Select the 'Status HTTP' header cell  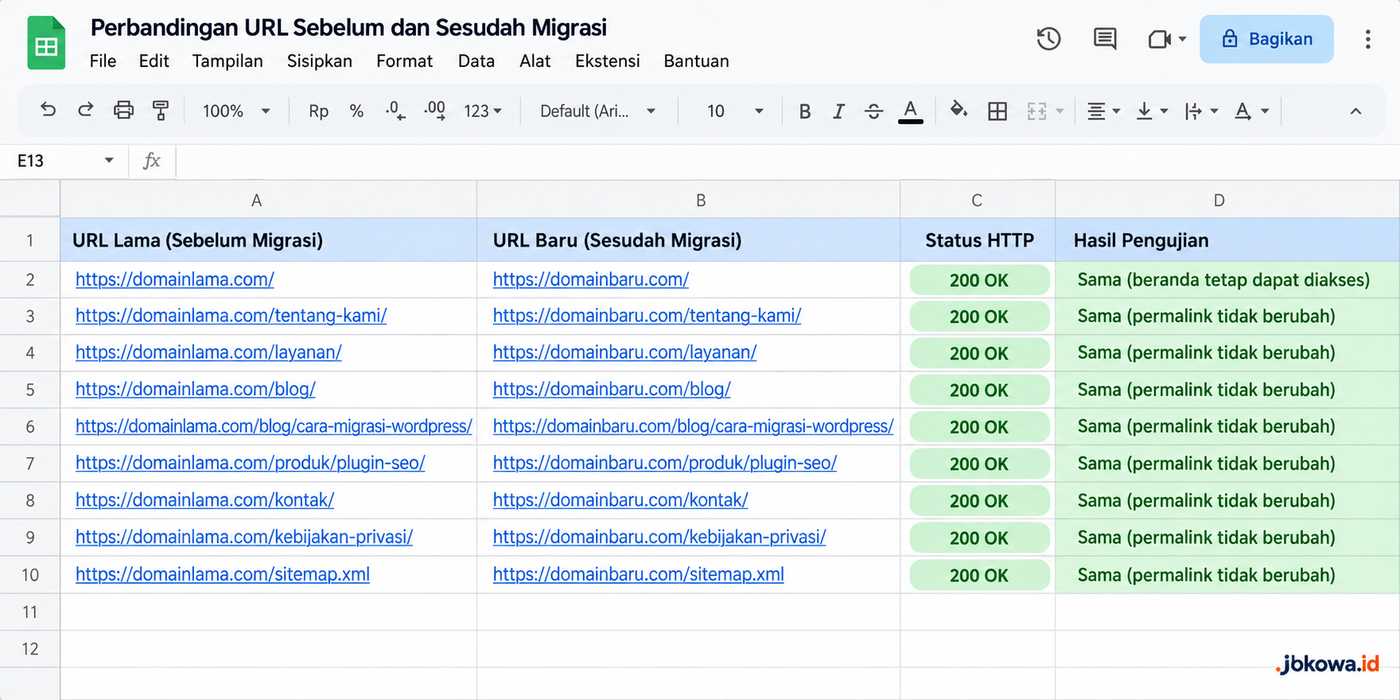coord(977,240)
